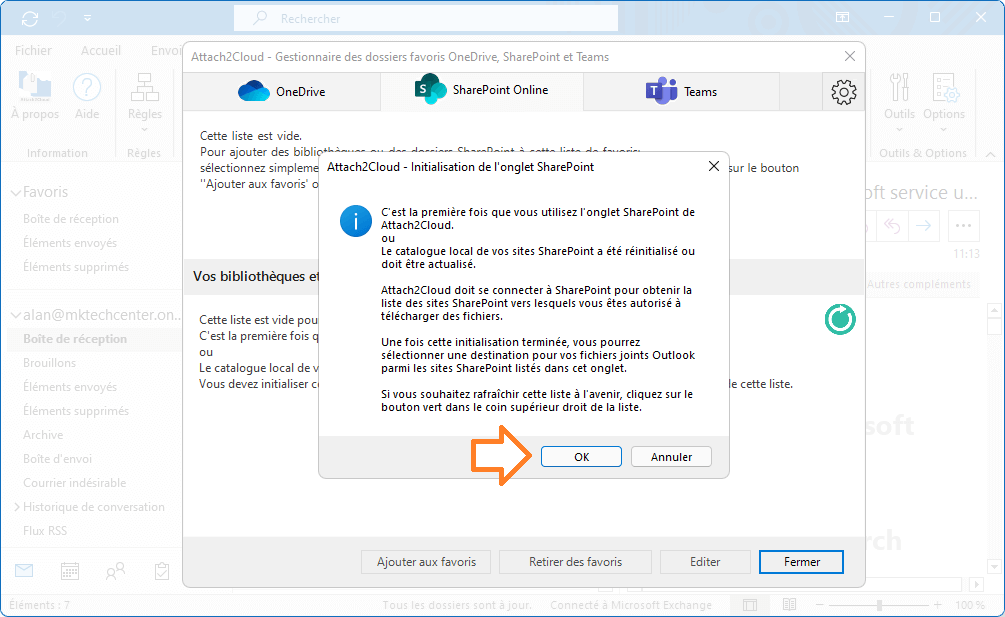Switch to the Accueil ribbon tab
Screen dimensions: 1005x617
(100, 49)
